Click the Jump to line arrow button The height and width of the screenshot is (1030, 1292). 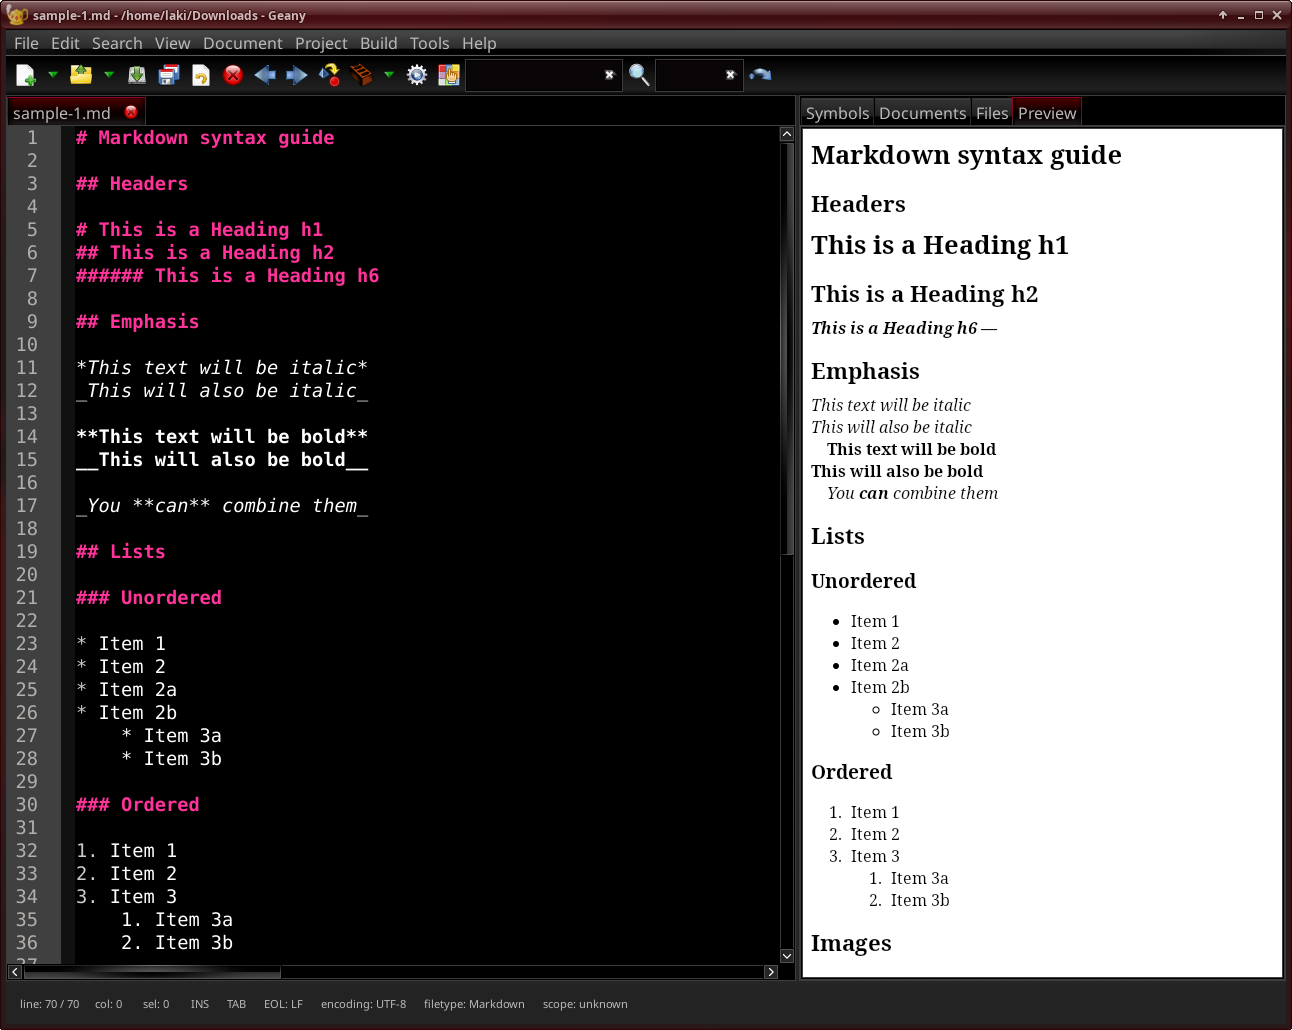(760, 75)
